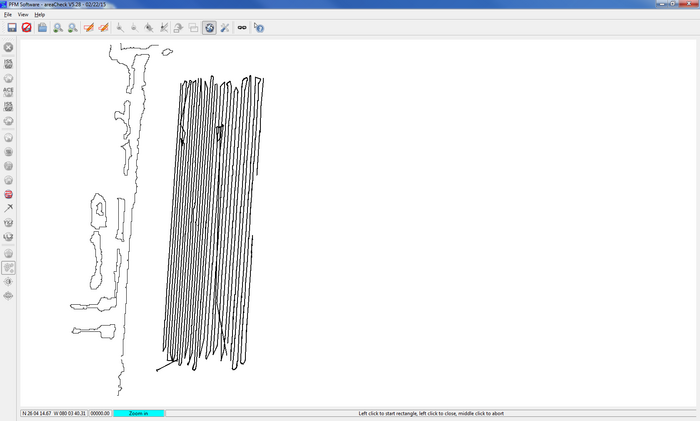Toggle the pressed scattered-dots sidebar button
Viewport: 700px width, 421px height.
[8, 267]
